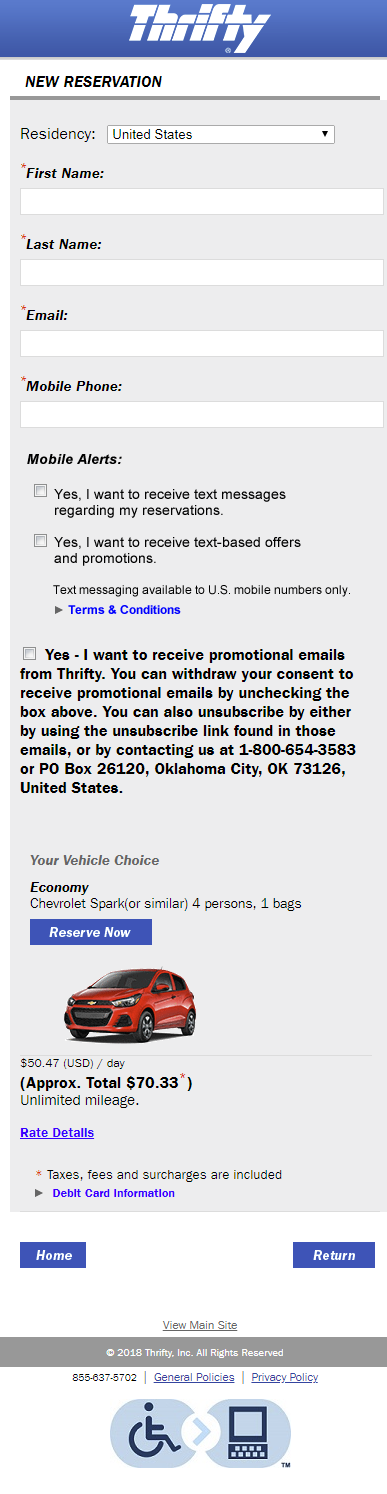Enable text messages regarding my reservations

coord(41,491)
